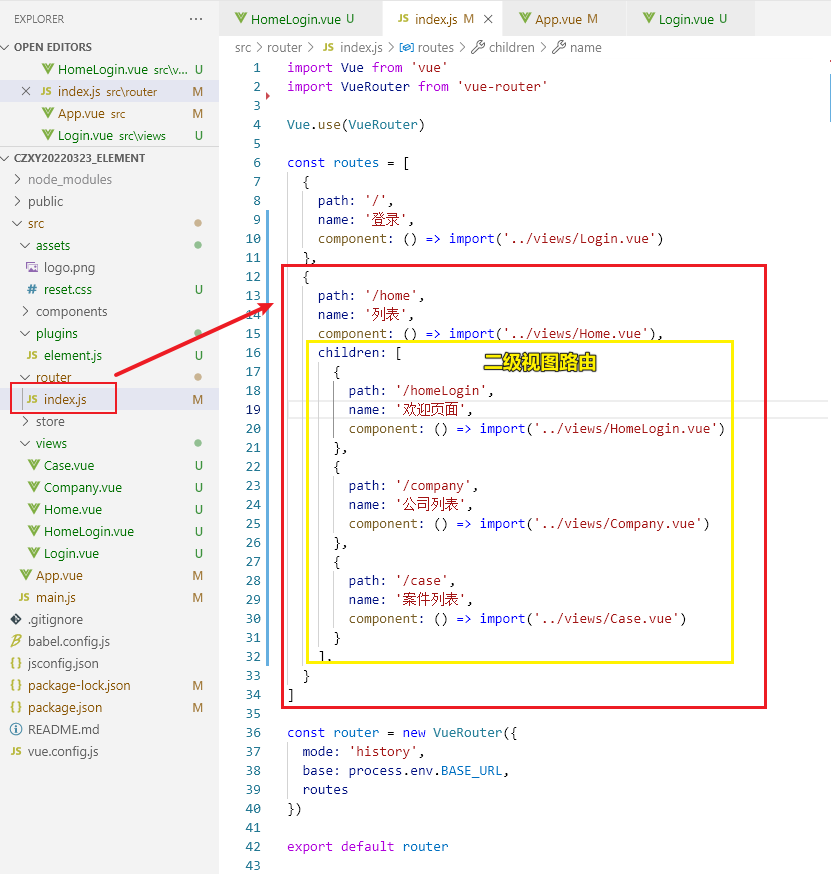Collapse plugins folder

pyautogui.click(x=56, y=333)
